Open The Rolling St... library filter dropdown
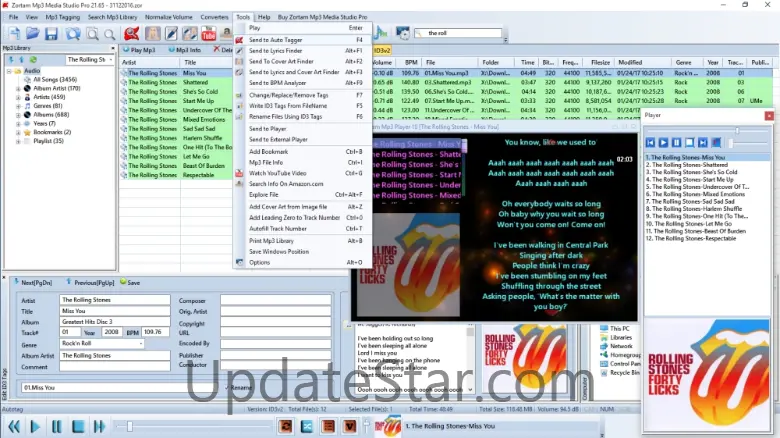 click(x=110, y=60)
